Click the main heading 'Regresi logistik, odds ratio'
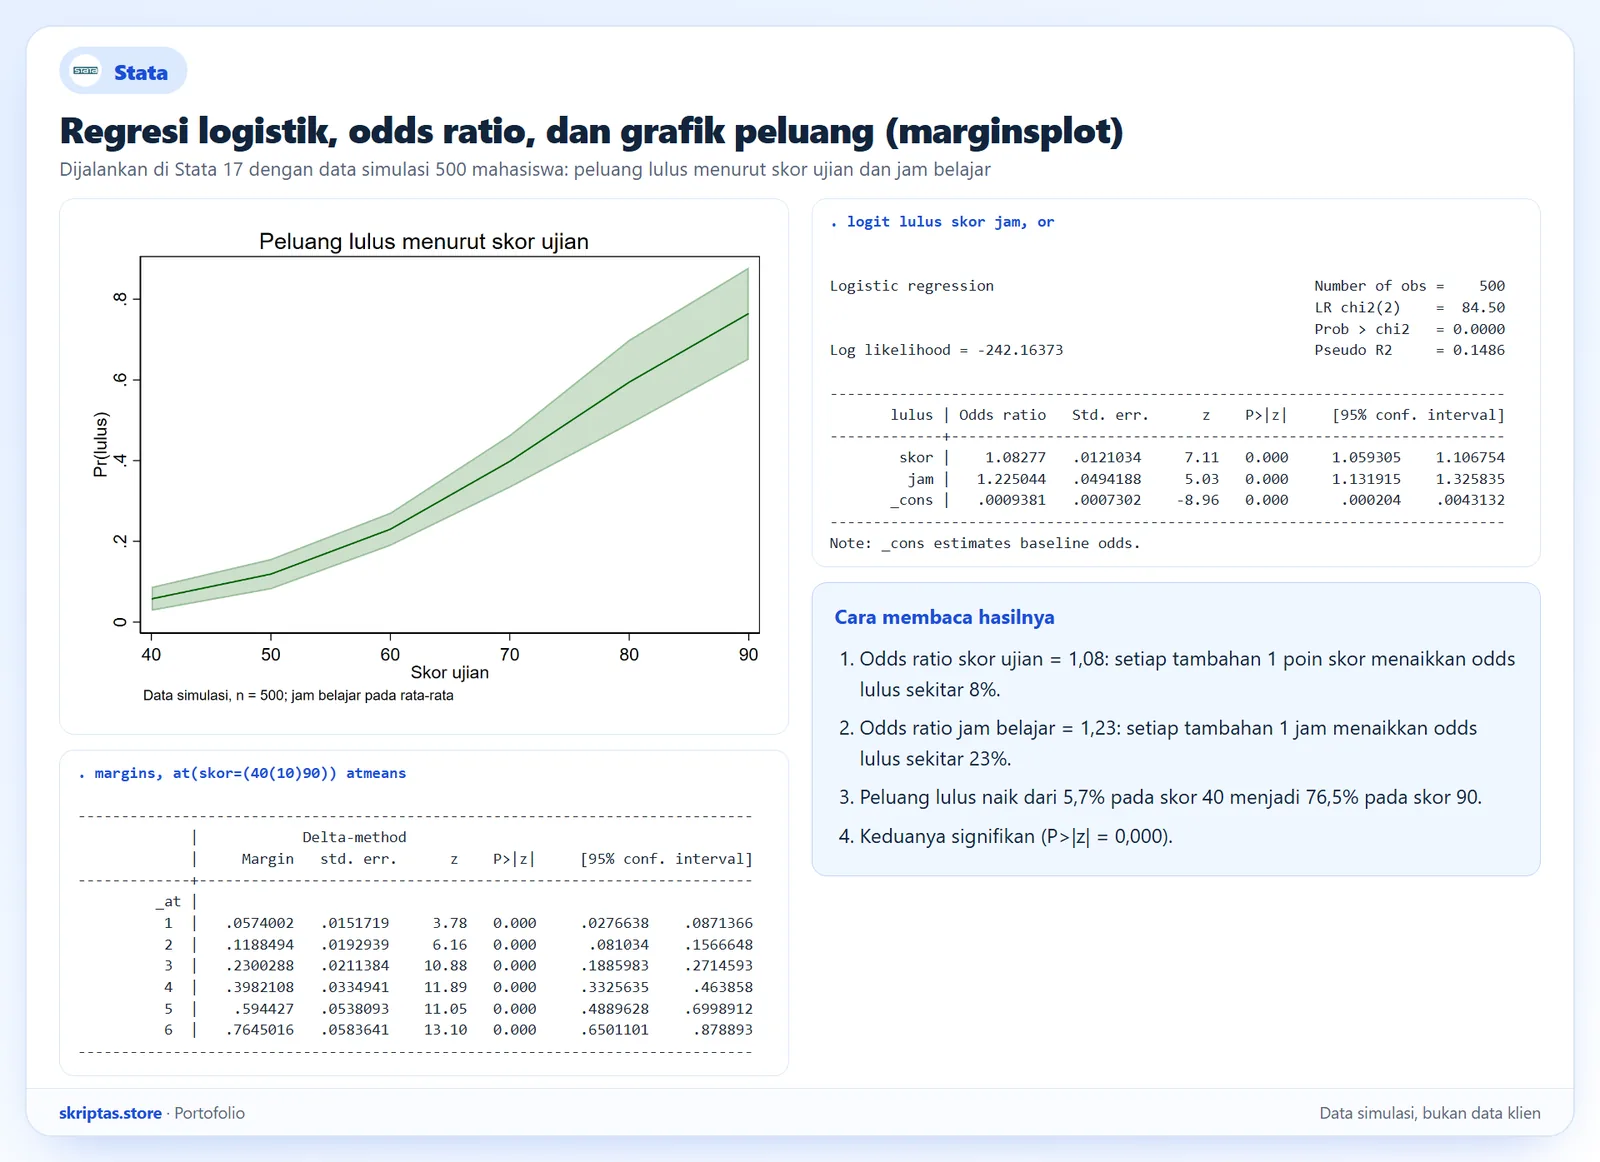 coord(591,131)
